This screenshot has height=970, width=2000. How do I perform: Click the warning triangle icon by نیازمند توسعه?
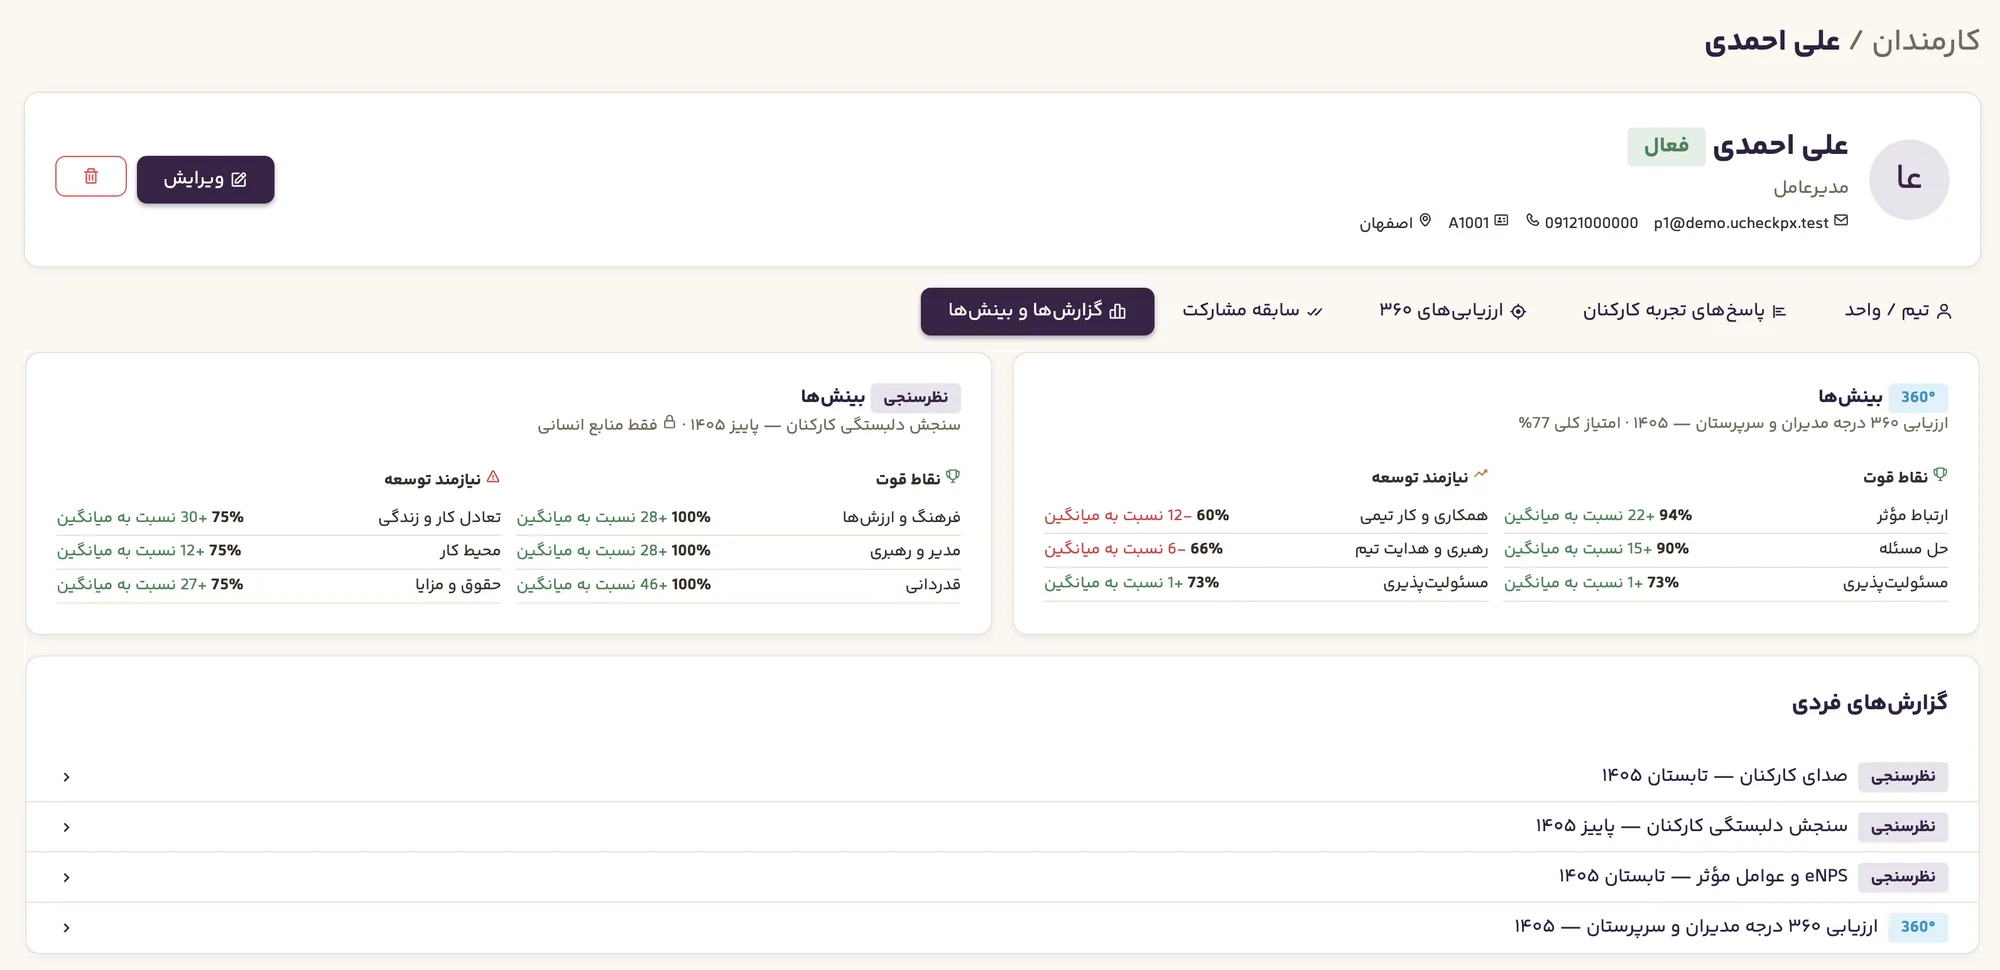493,477
